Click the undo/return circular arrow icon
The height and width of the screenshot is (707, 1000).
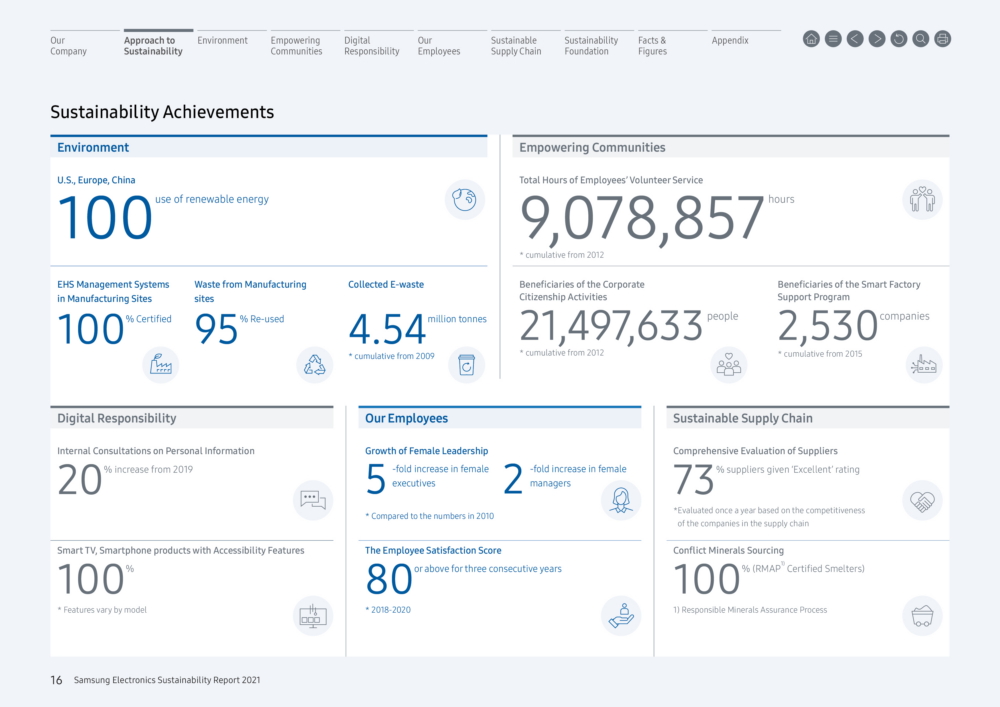pos(899,39)
